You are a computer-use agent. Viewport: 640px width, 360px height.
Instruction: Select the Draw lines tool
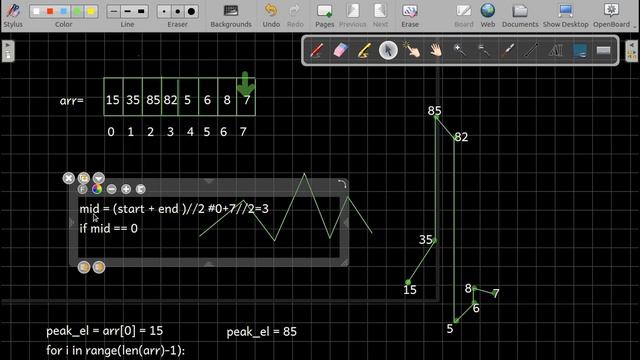(531, 51)
